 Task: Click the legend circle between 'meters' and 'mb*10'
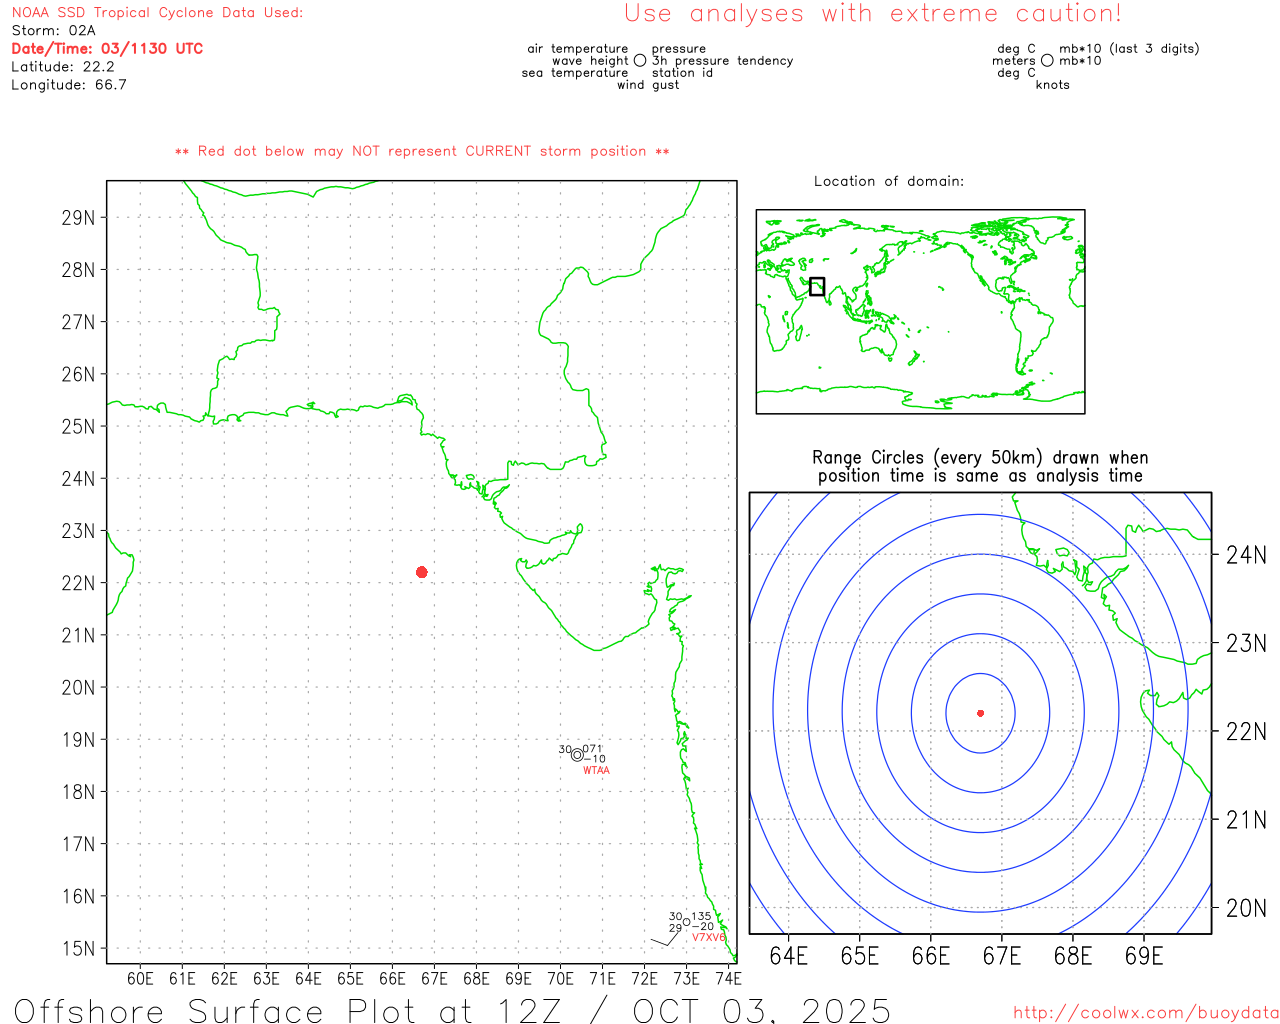coord(1047,61)
